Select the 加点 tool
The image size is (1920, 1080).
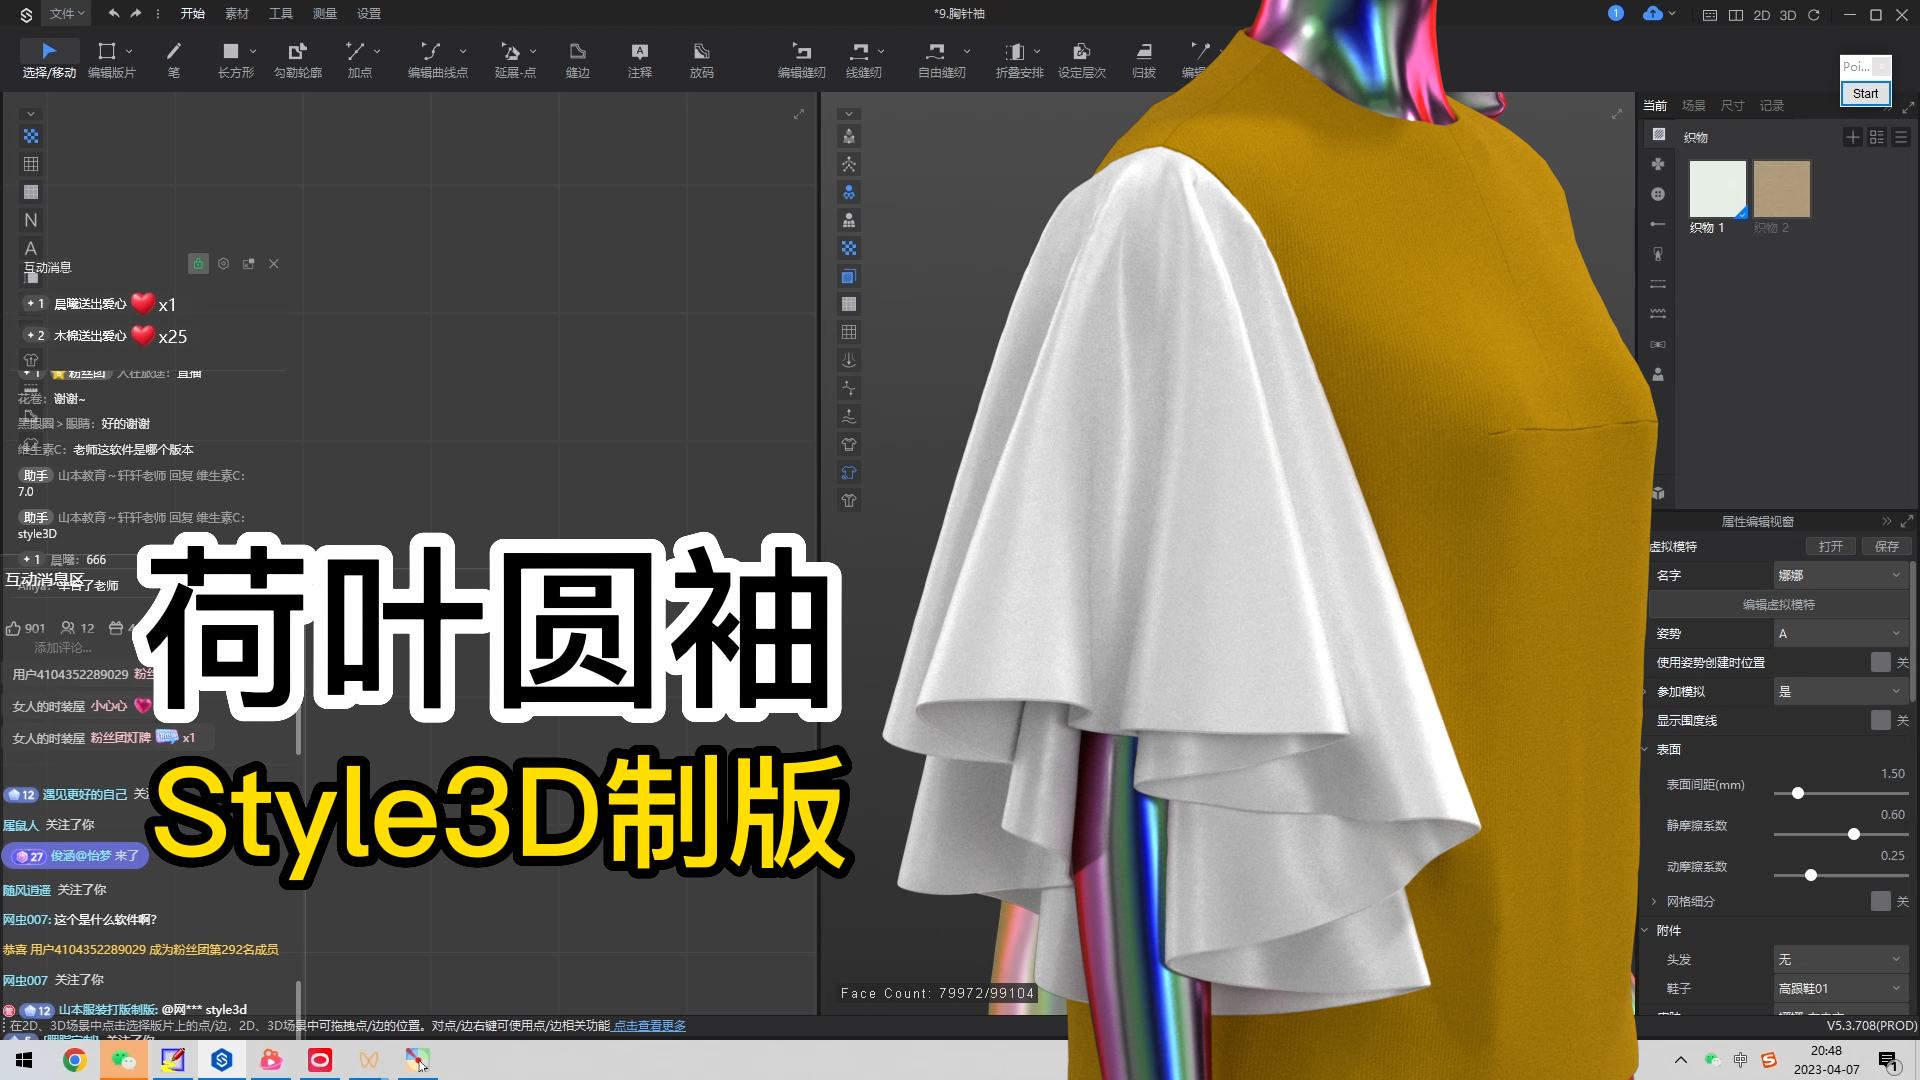360,60
